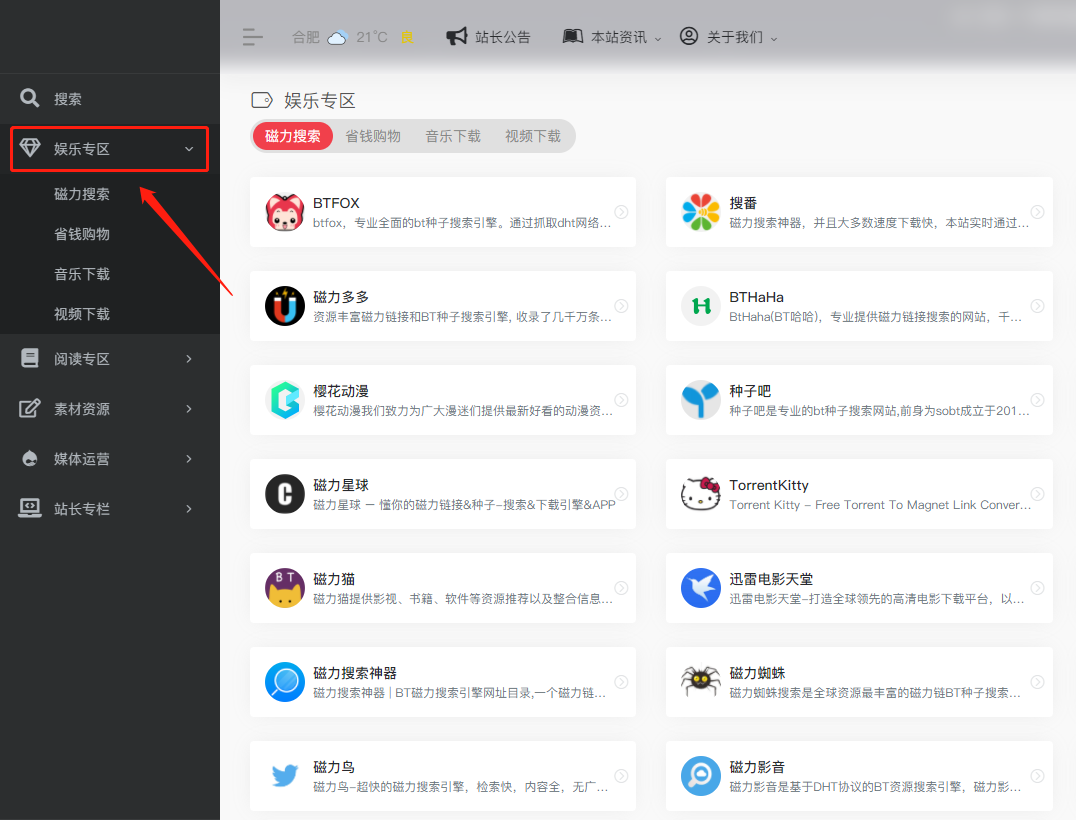Open the BTHaHa title link
The width and height of the screenshot is (1076, 820).
point(756,297)
